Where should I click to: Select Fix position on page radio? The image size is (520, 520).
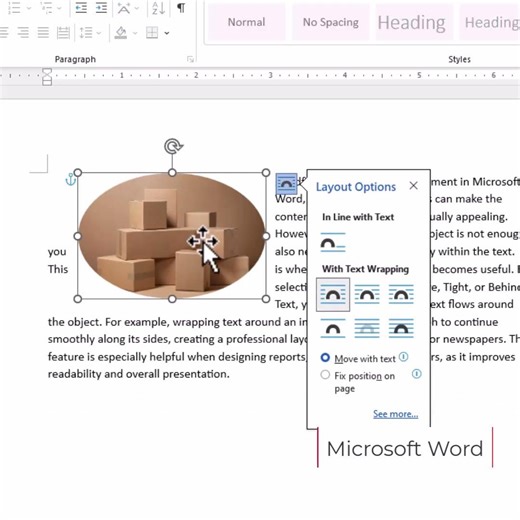(x=325, y=375)
